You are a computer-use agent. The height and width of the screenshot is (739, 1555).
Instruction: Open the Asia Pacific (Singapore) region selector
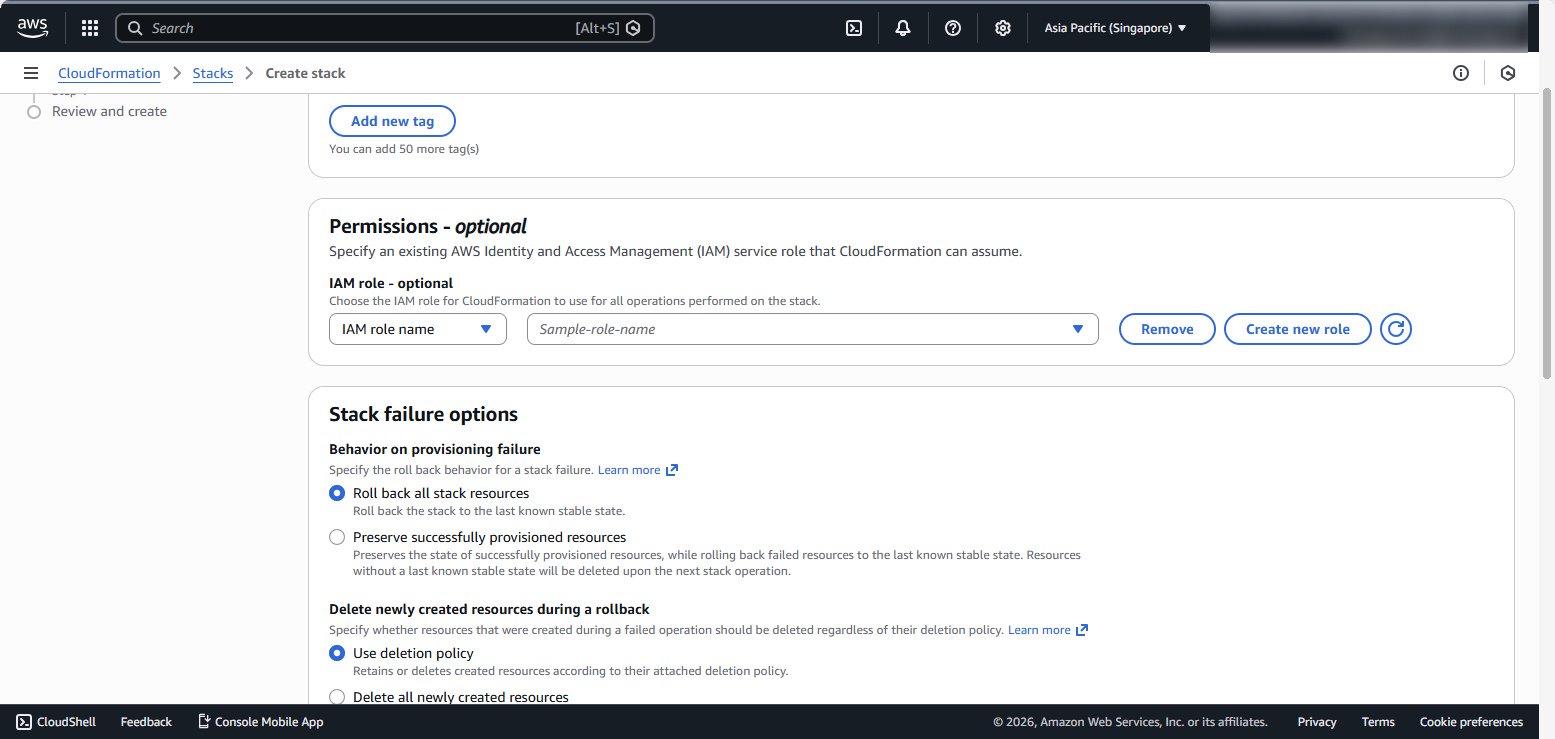tap(1114, 27)
